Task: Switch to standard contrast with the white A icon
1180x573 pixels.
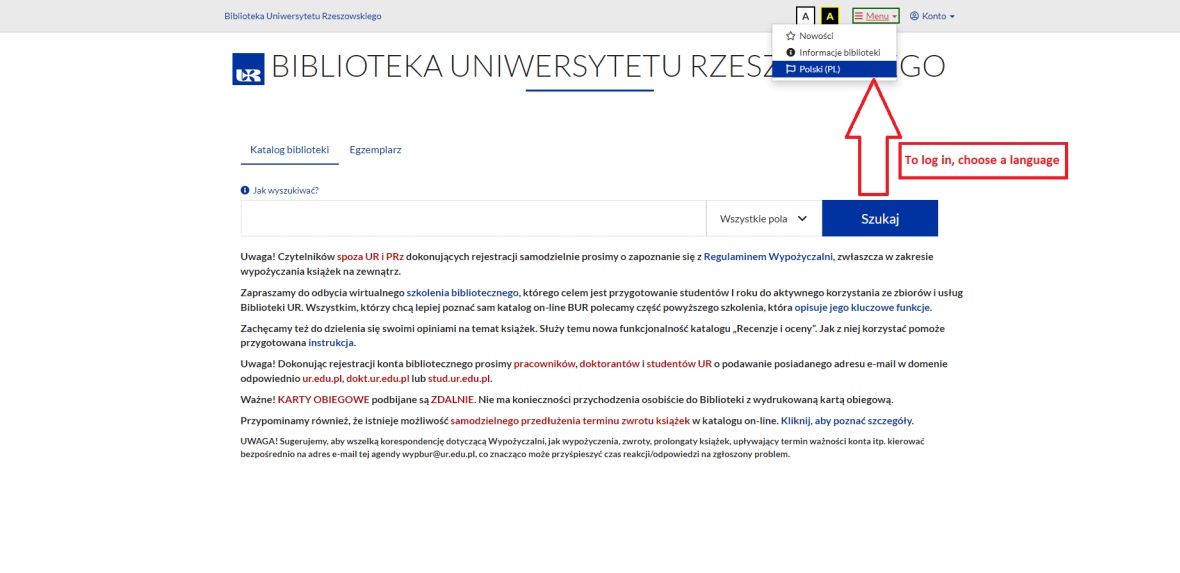Action: click(805, 16)
